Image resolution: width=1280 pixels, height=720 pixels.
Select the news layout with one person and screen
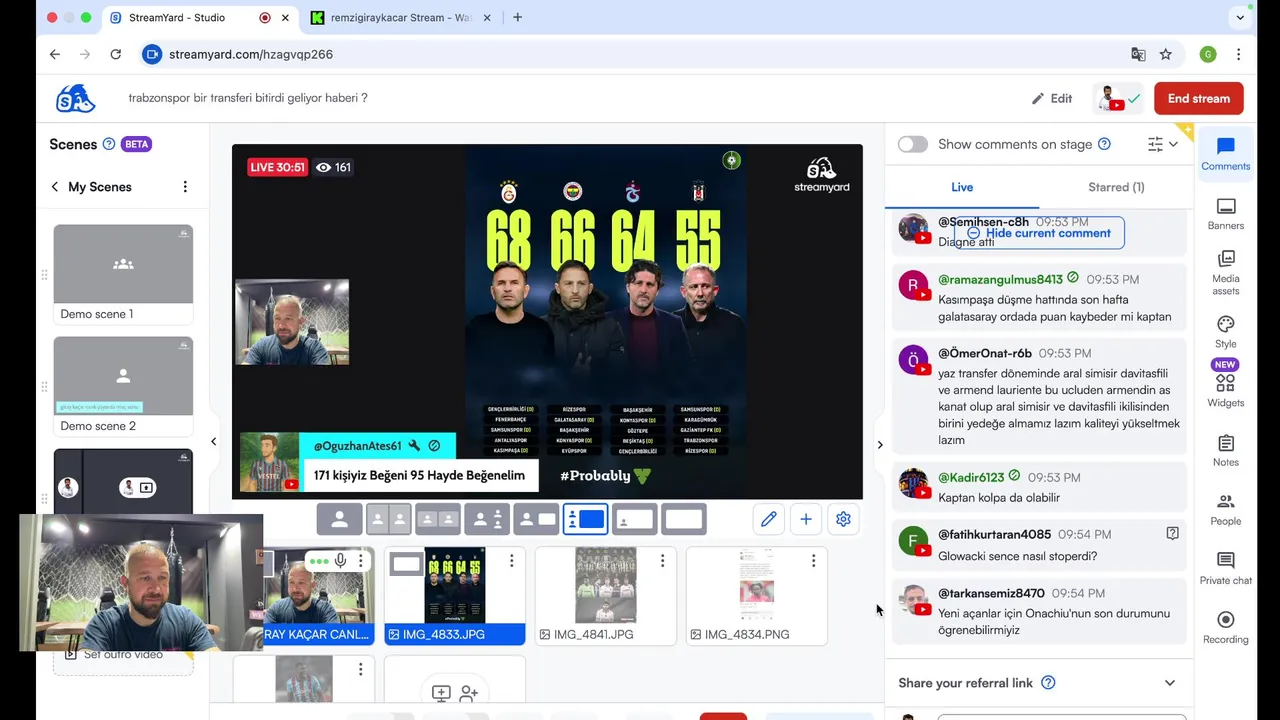click(x=536, y=519)
